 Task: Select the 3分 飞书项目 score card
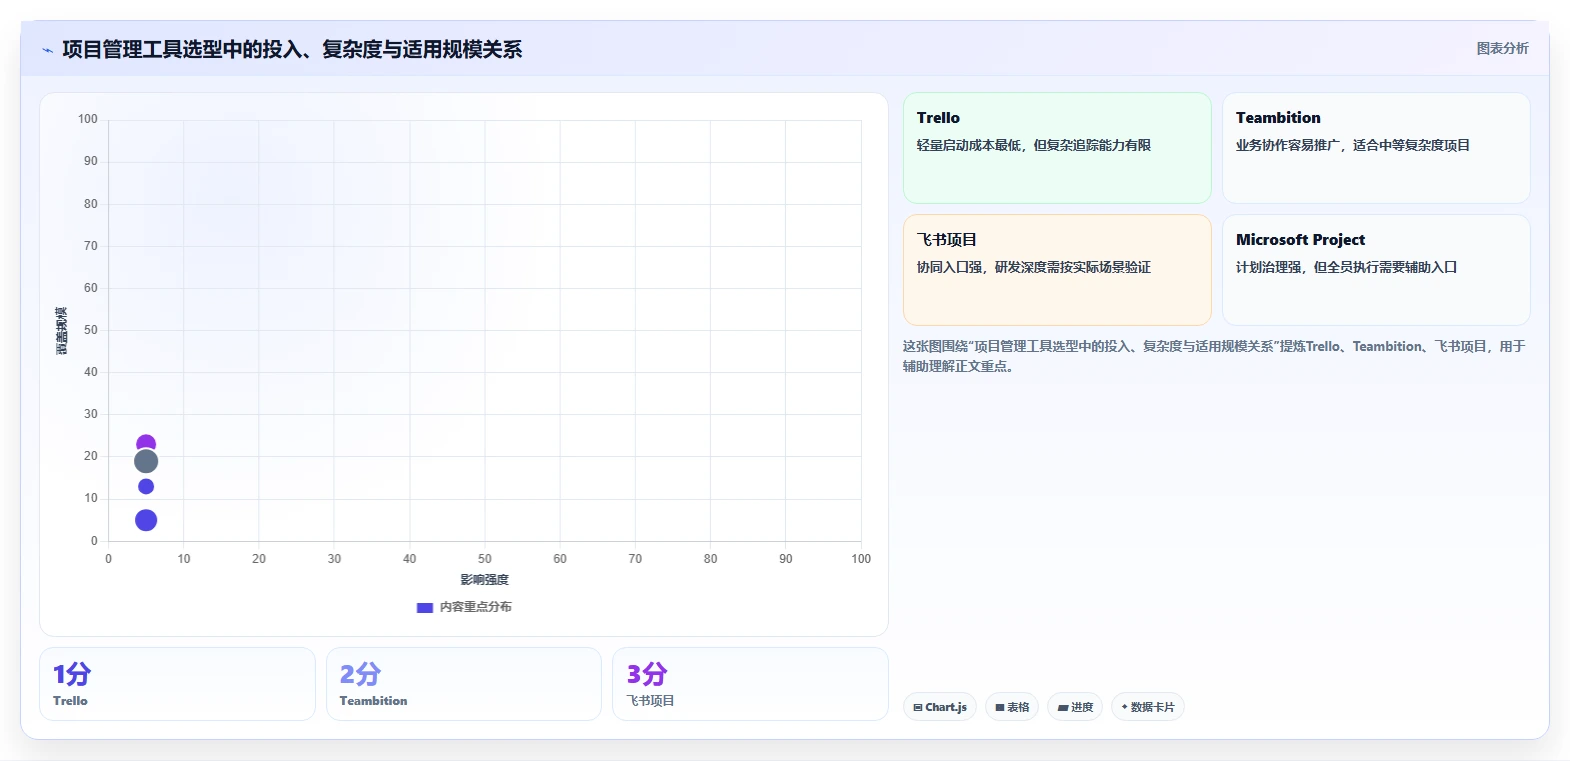point(750,684)
